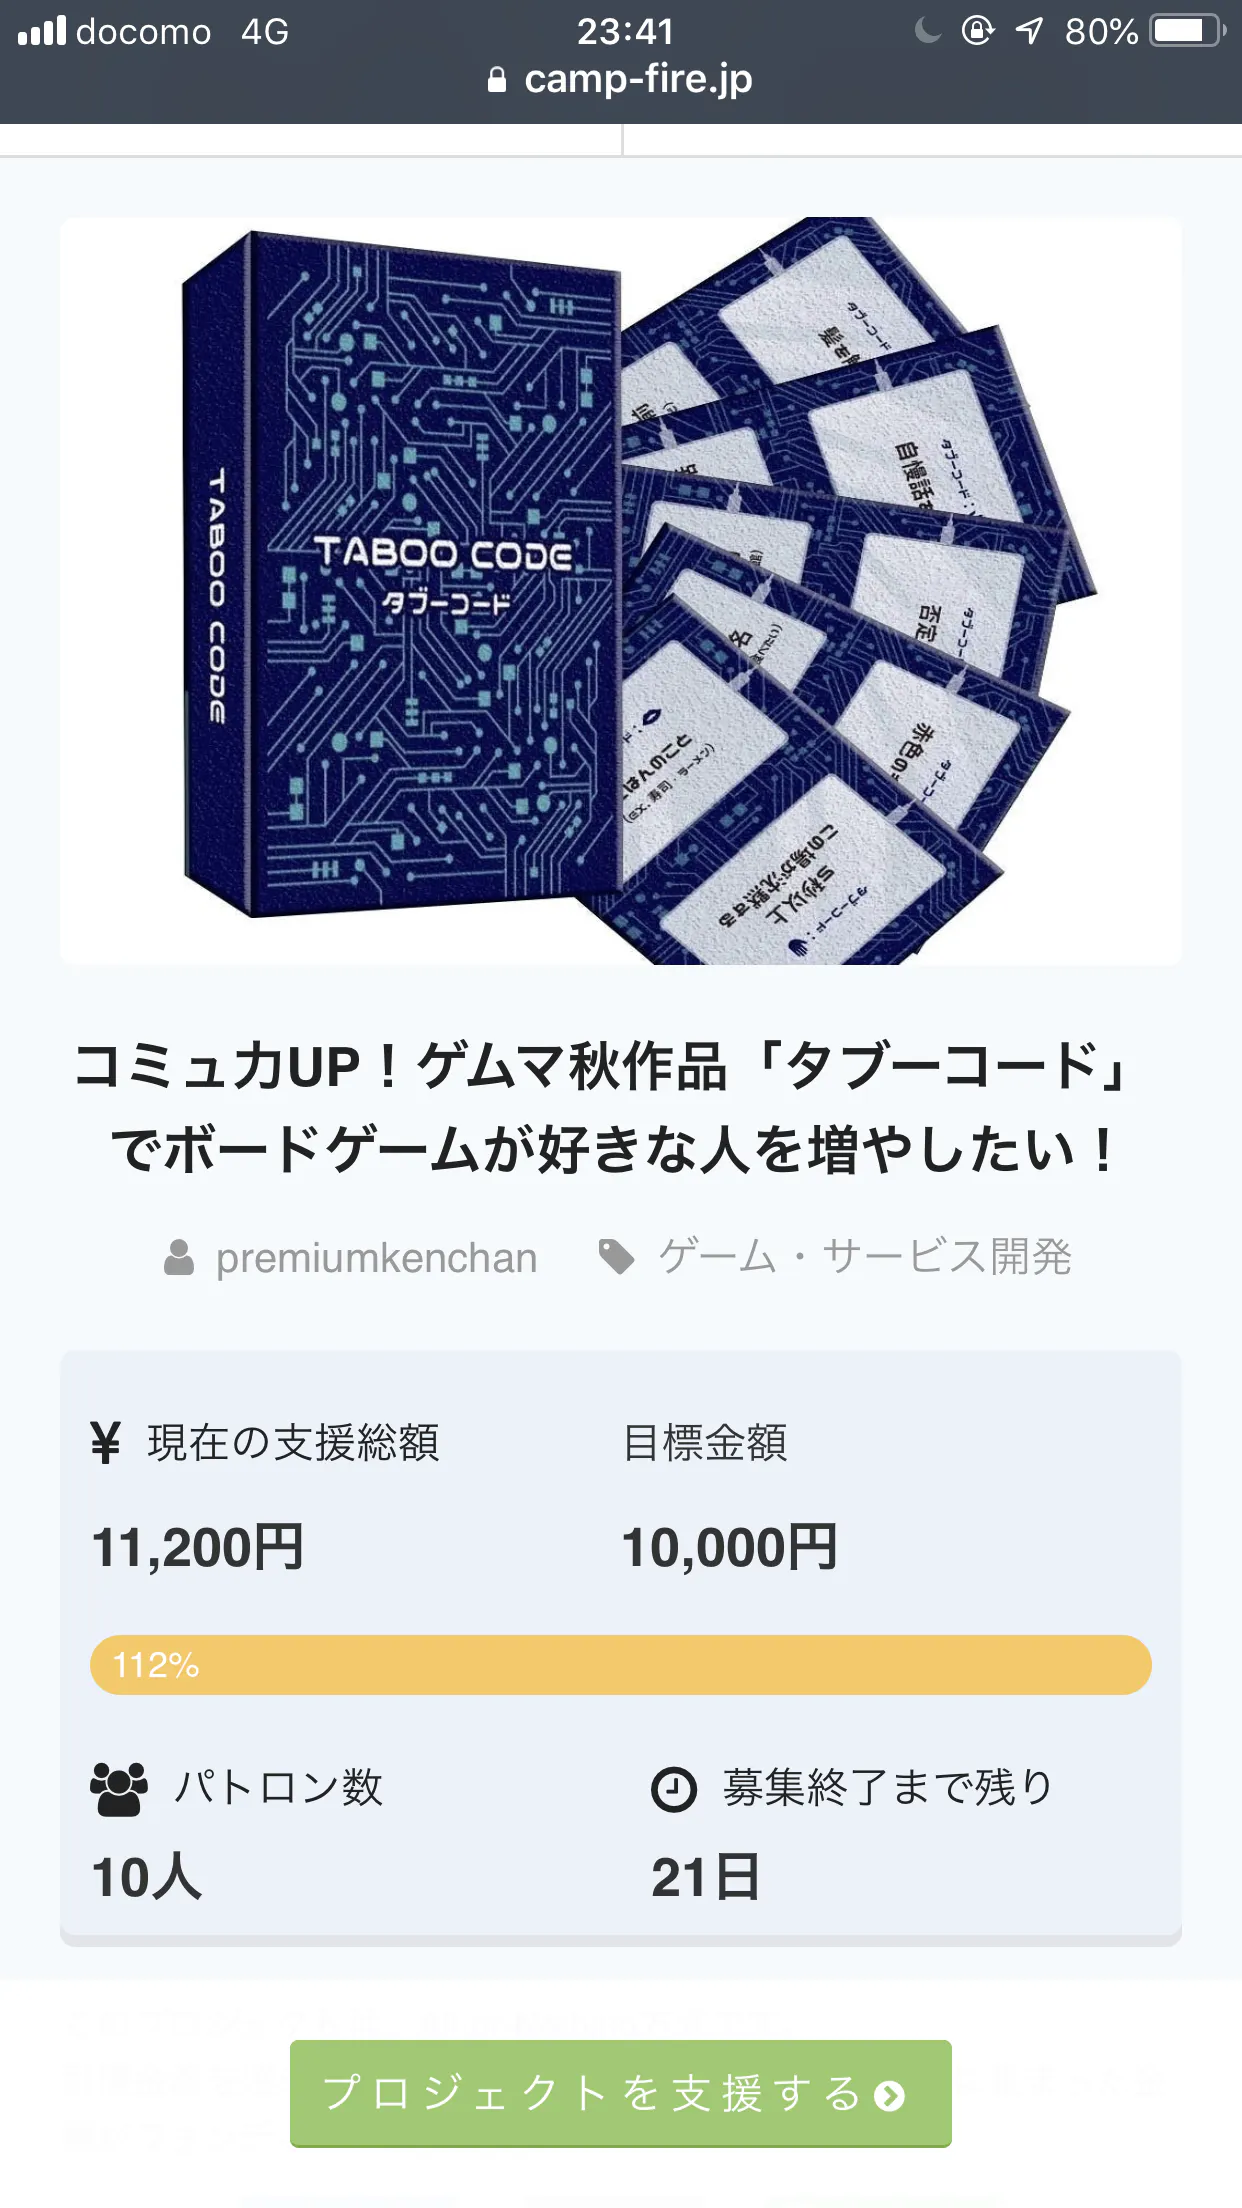Tap the Taboo Code product image
Screen dimensions: 1242x2208
pyautogui.click(x=620, y=590)
